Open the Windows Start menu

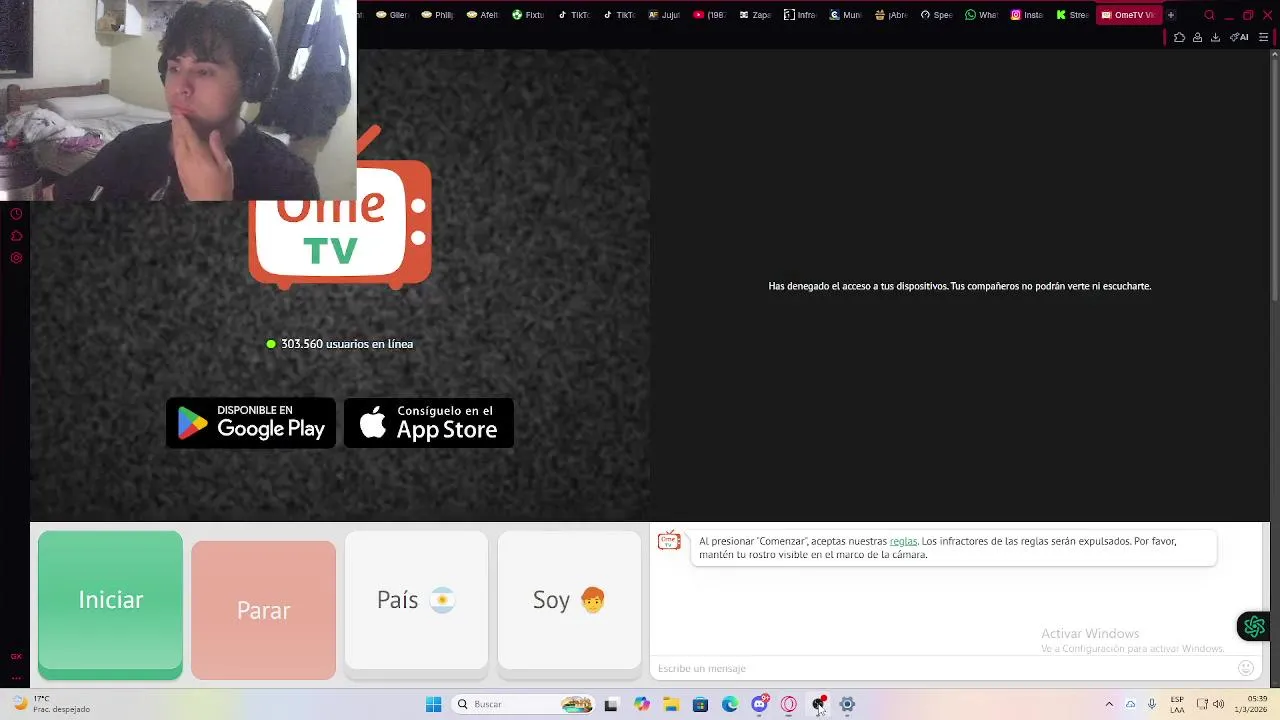(x=433, y=704)
